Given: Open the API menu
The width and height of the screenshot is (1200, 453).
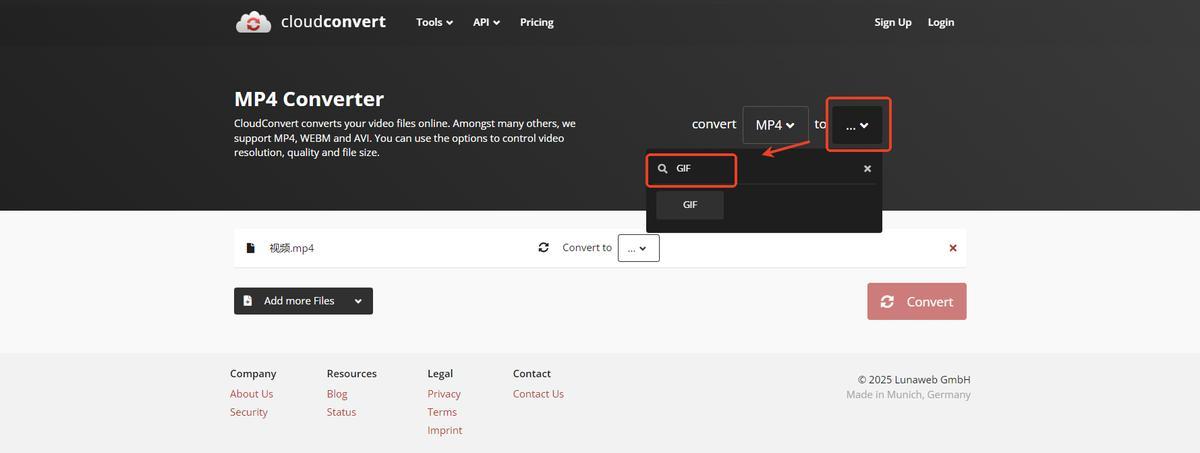Looking at the screenshot, I should 486,22.
